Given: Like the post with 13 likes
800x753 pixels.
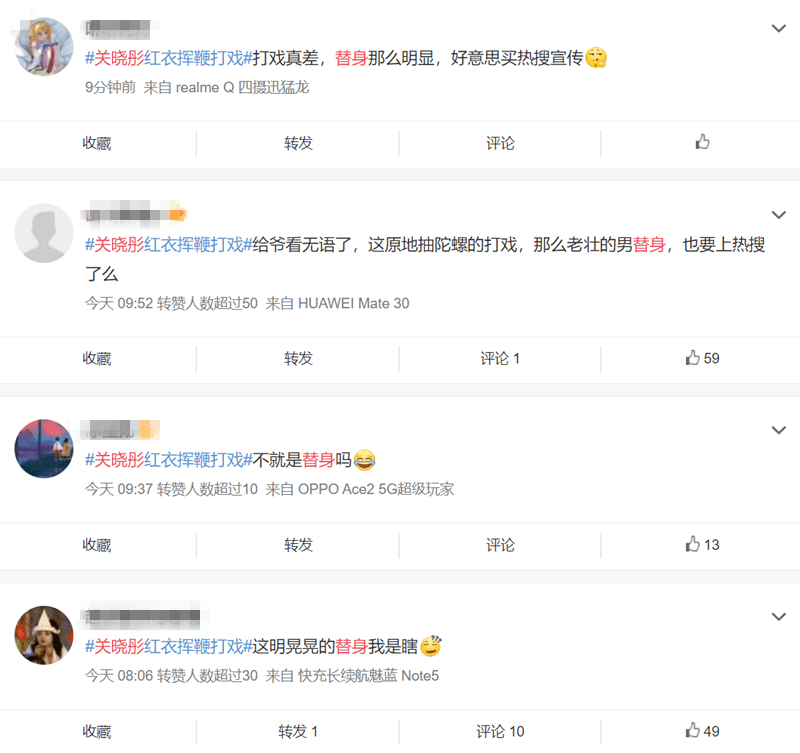Looking at the screenshot, I should click(x=702, y=544).
